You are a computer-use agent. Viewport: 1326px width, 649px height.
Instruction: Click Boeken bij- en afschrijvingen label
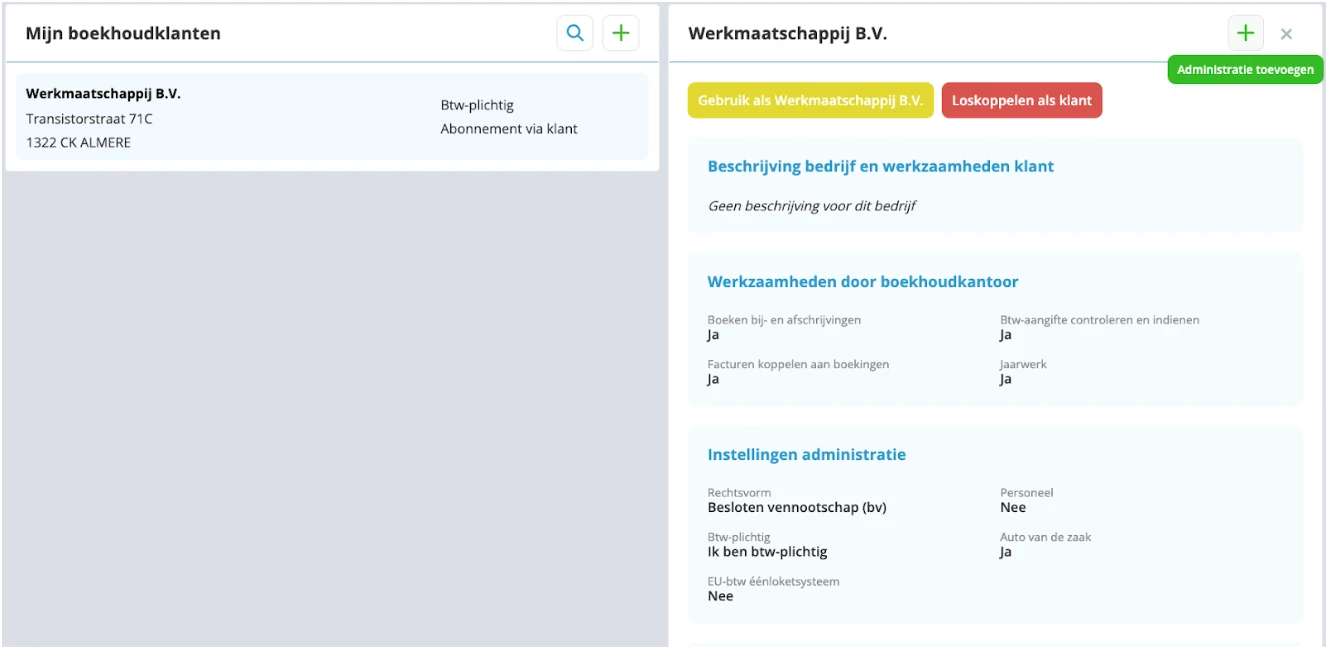(x=784, y=320)
